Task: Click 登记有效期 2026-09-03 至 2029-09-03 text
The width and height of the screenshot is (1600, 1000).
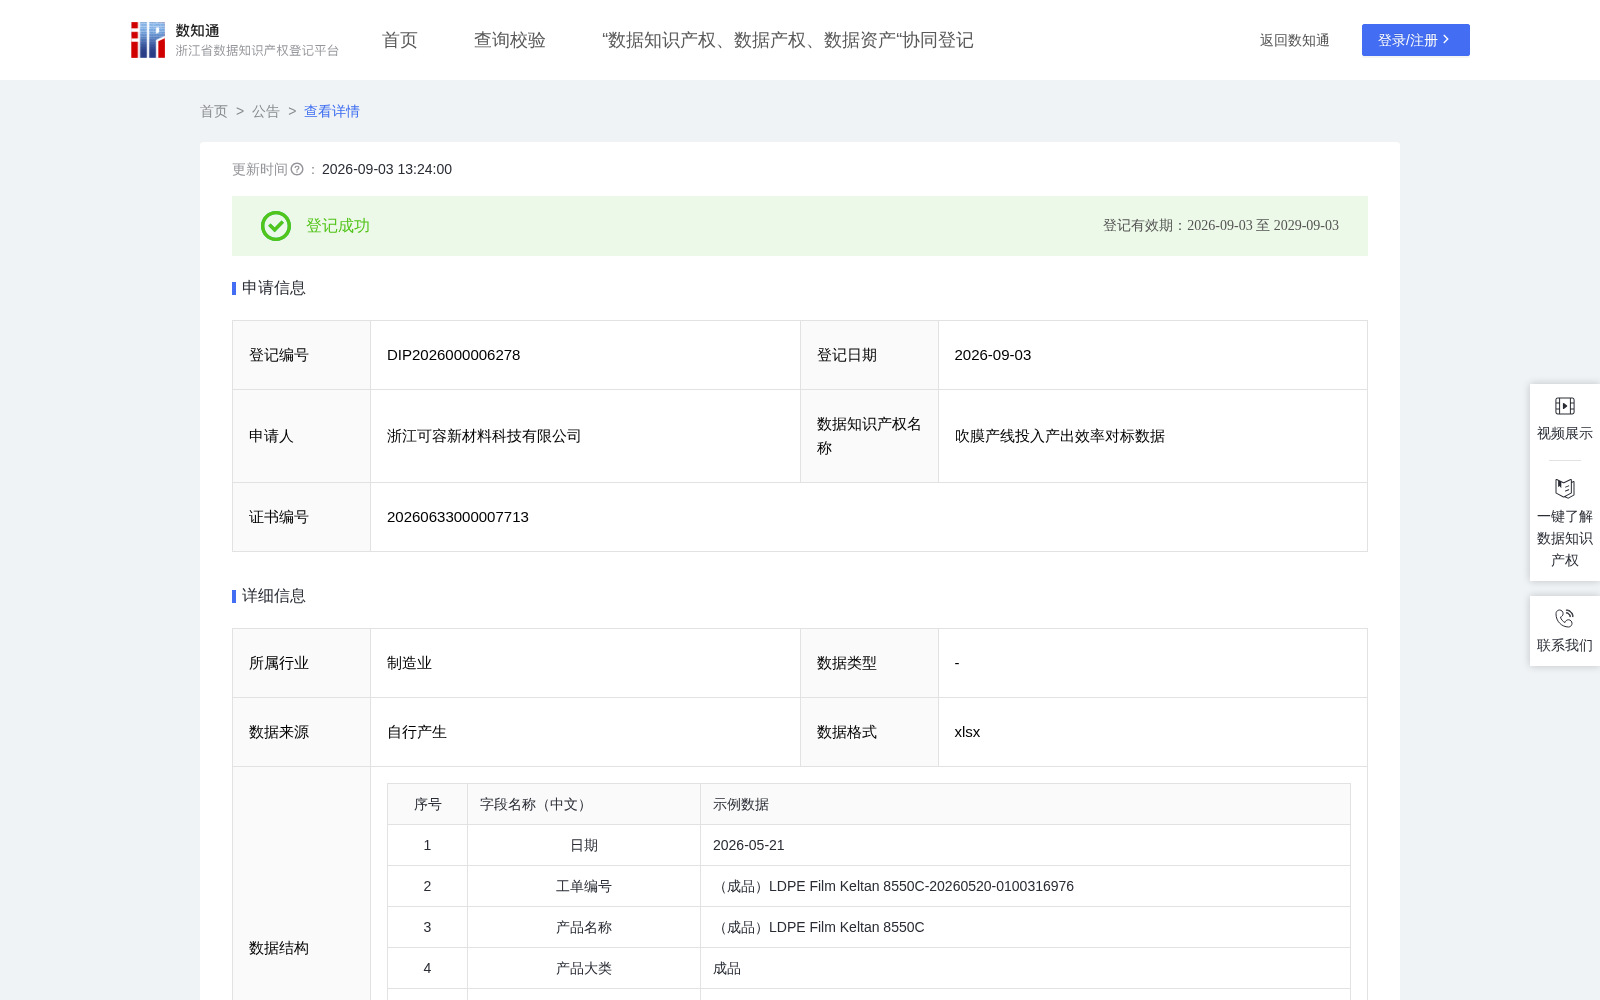Action: tap(1221, 225)
